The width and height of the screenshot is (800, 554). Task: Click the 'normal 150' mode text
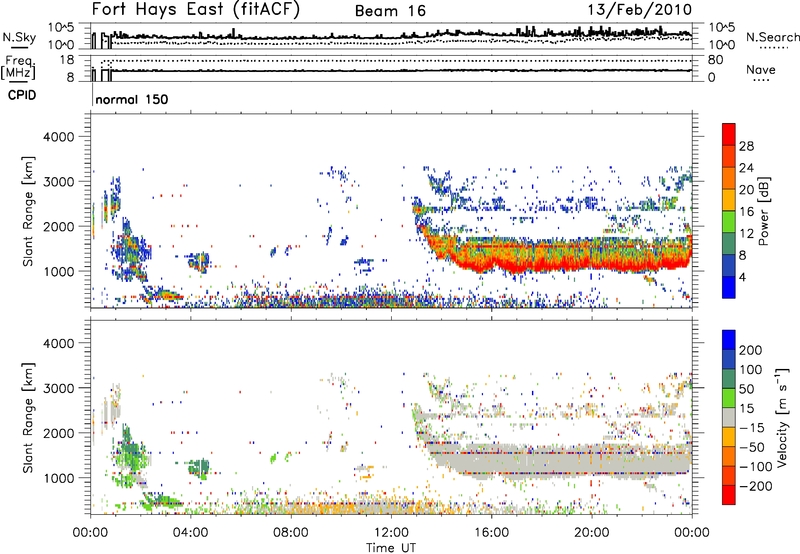click(132, 99)
